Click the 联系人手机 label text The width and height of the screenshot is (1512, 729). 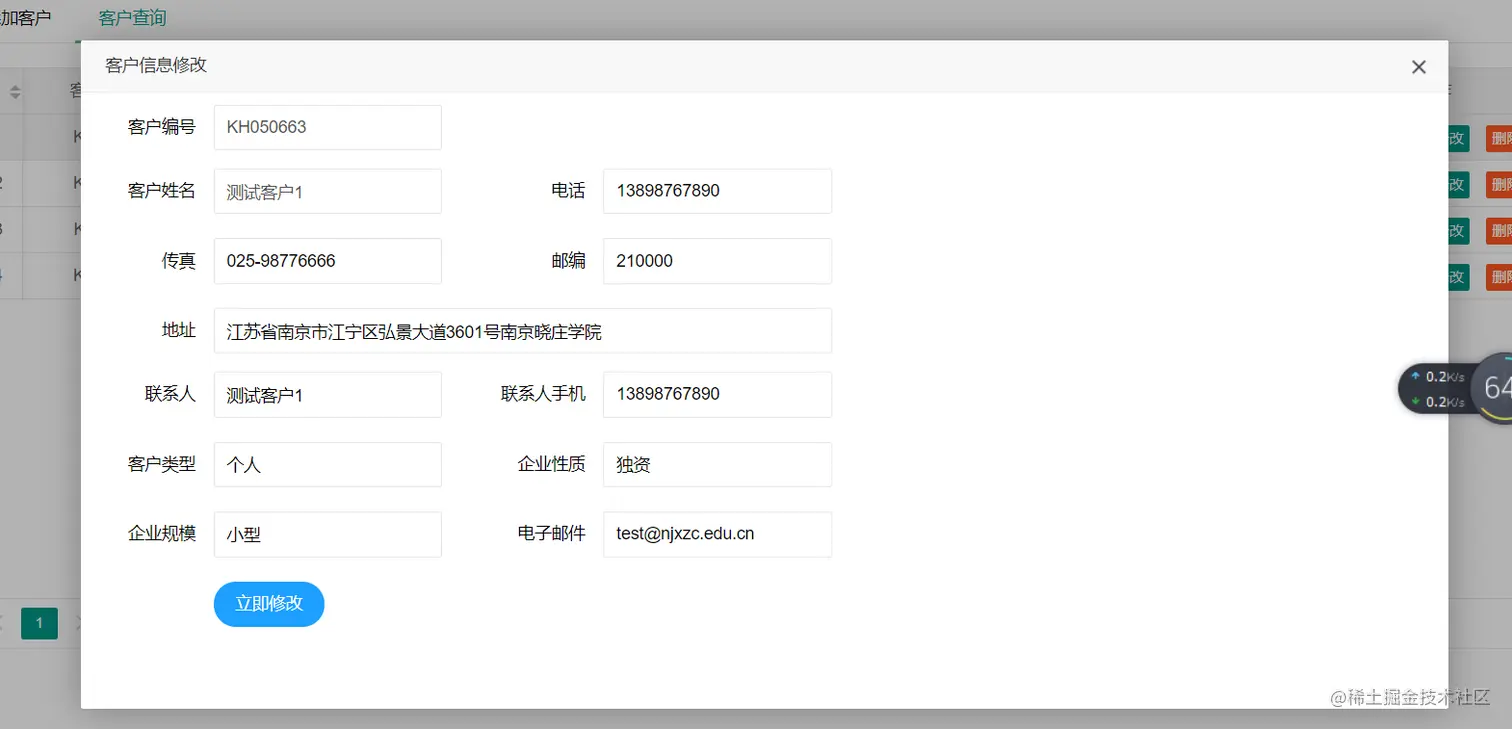click(543, 394)
